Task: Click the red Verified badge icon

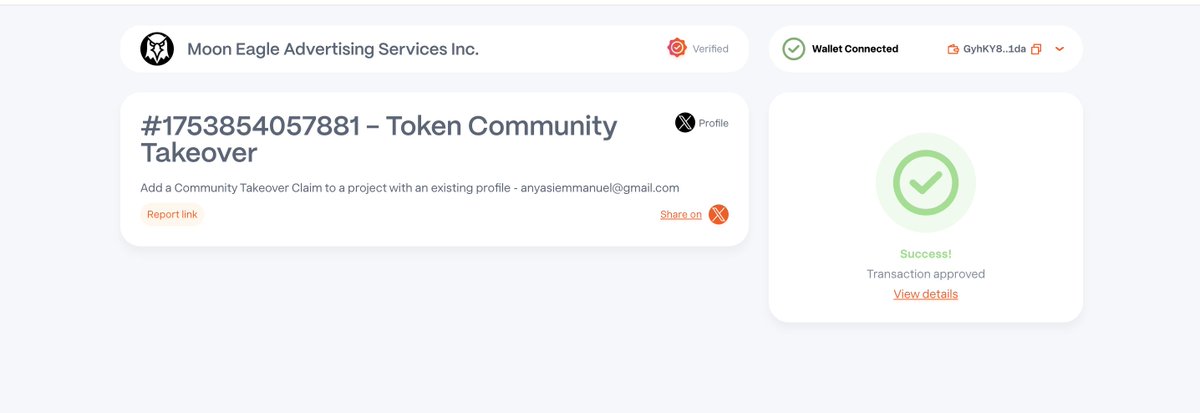Action: point(677,48)
